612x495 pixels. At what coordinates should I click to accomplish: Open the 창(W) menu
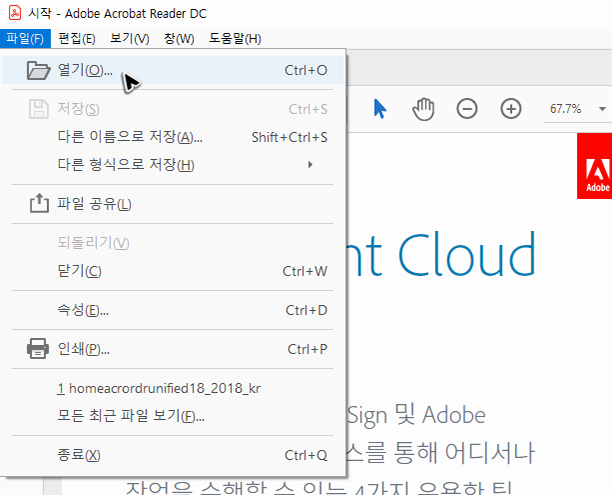tap(179, 38)
